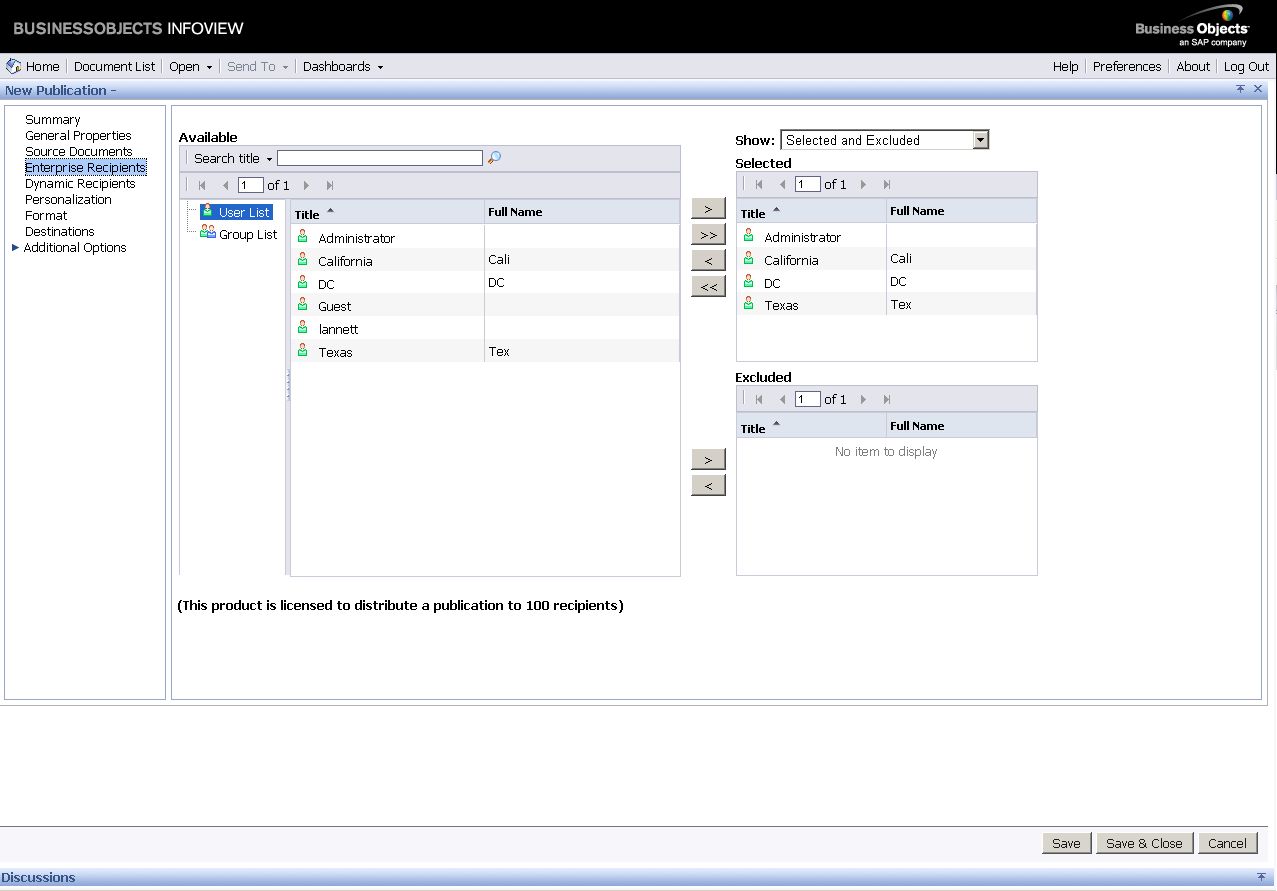Screen dimensions: 1277x891
Task: Remove user from Excluded with < button
Action: coord(708,485)
